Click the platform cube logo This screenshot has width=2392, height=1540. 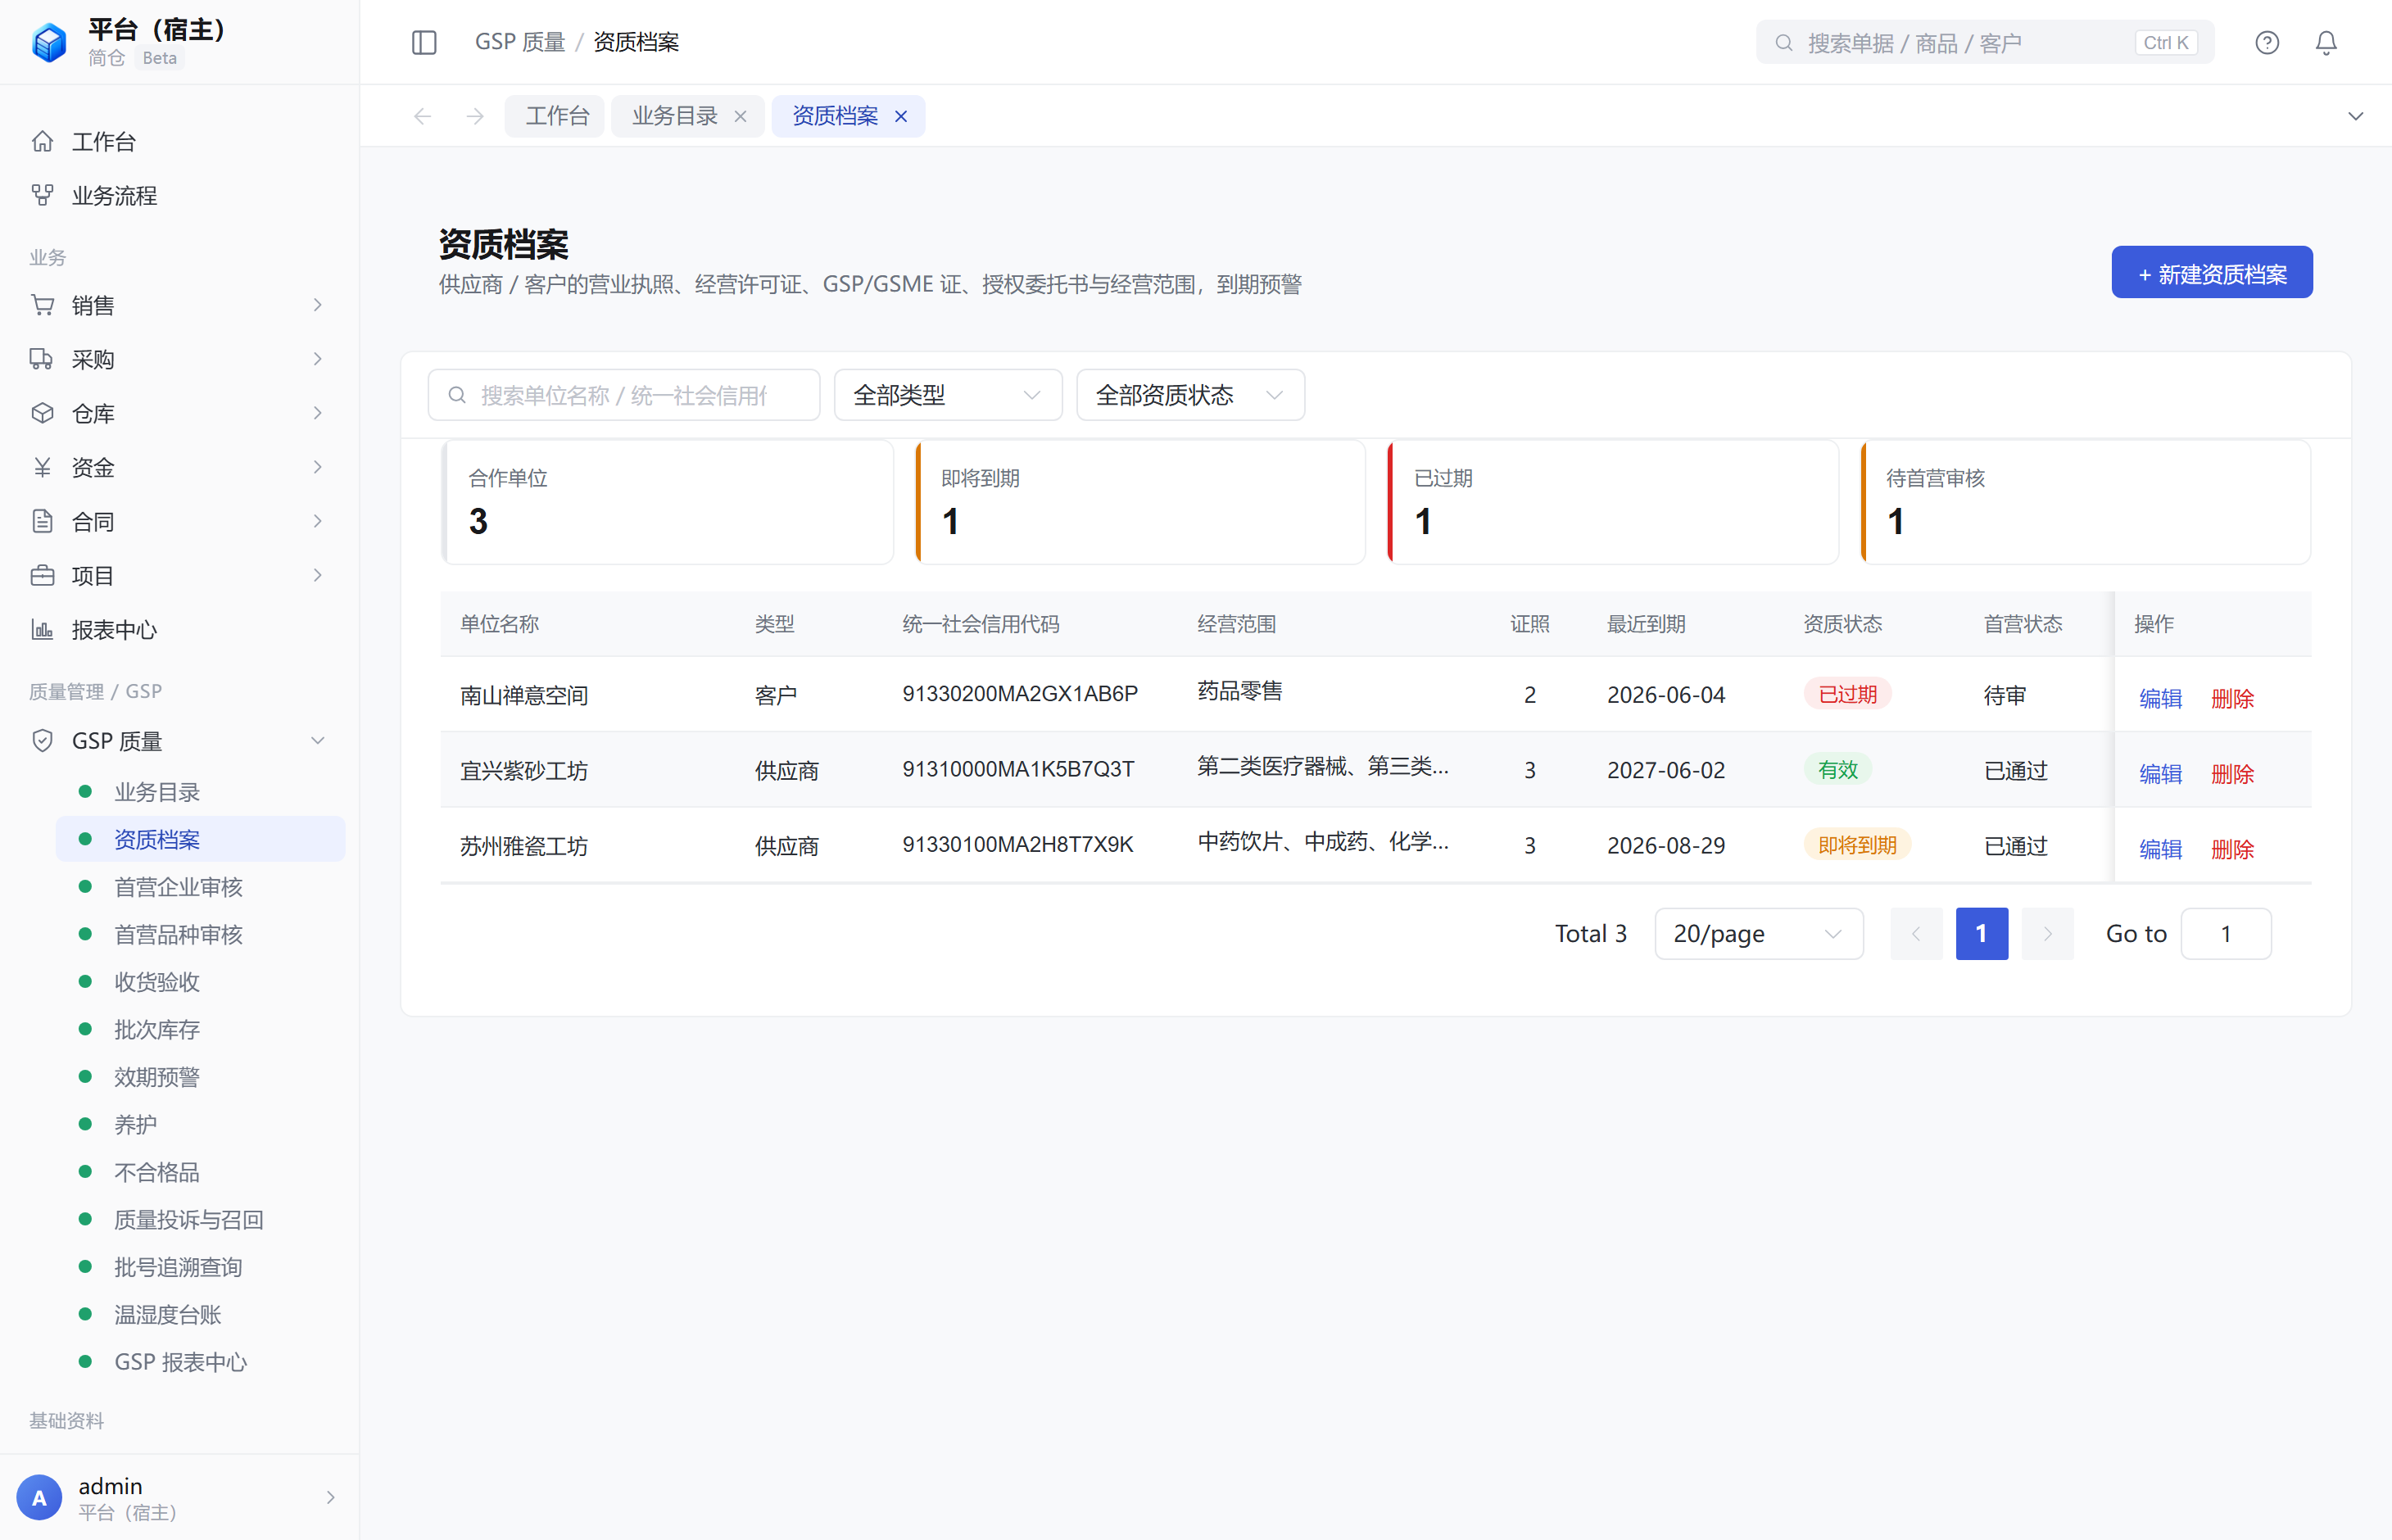[x=48, y=42]
